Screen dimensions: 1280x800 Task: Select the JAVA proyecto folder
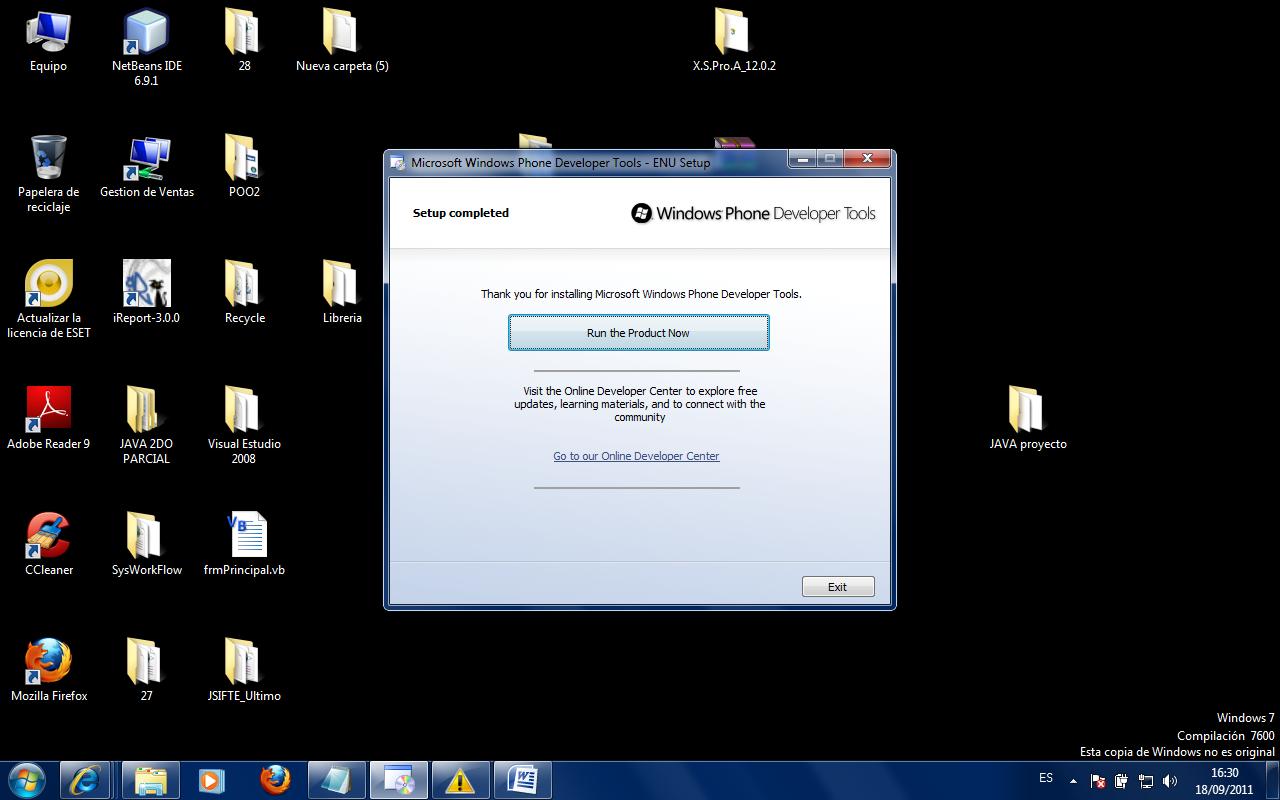(x=1027, y=411)
